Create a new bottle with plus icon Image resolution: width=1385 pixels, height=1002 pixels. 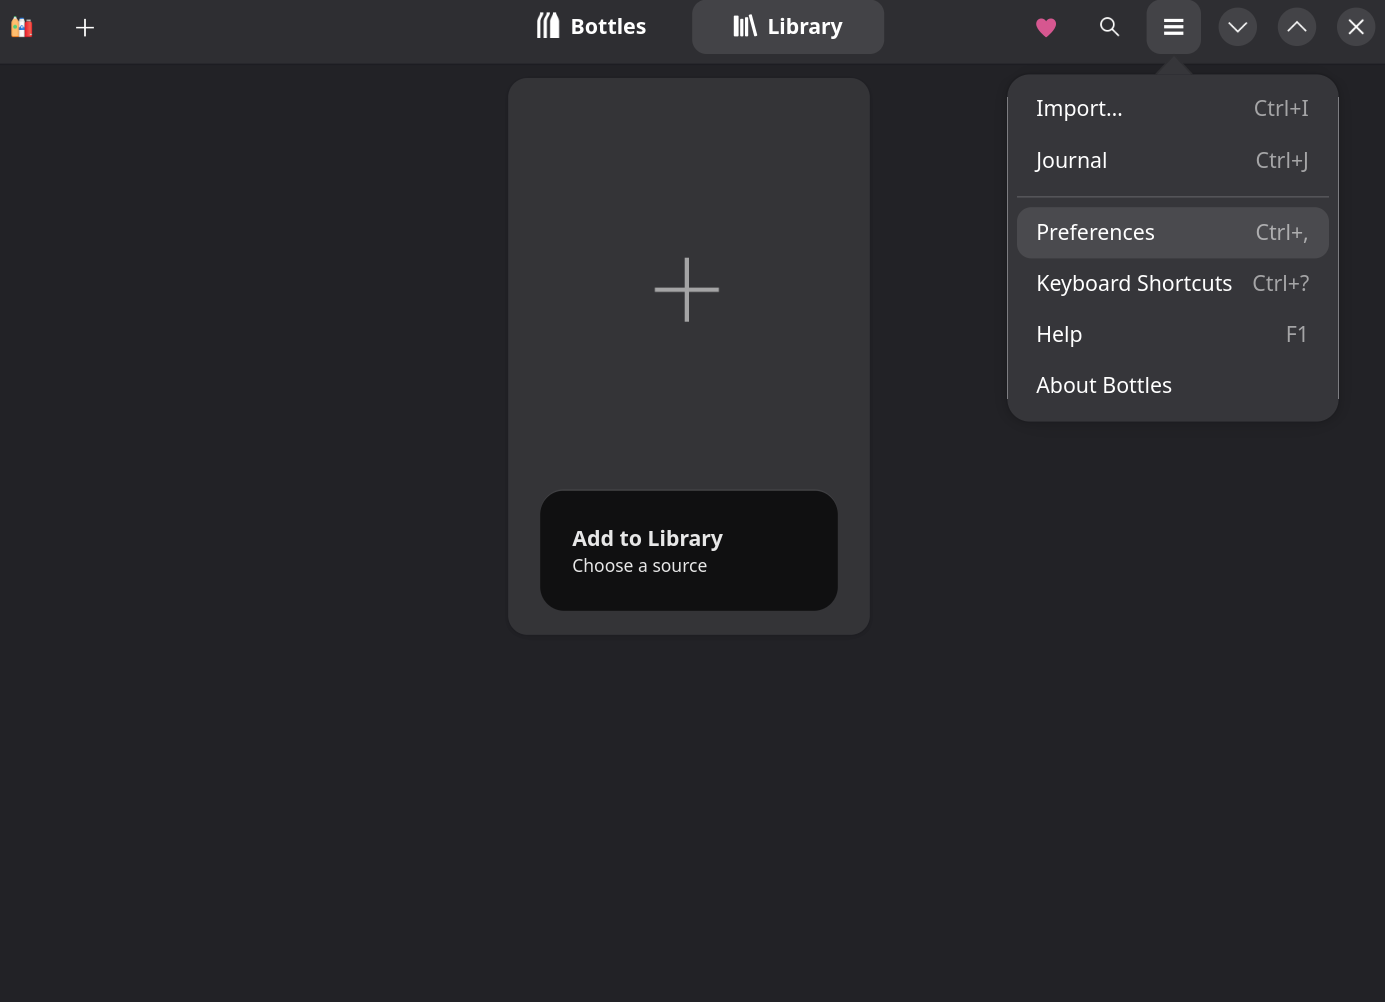coord(85,27)
